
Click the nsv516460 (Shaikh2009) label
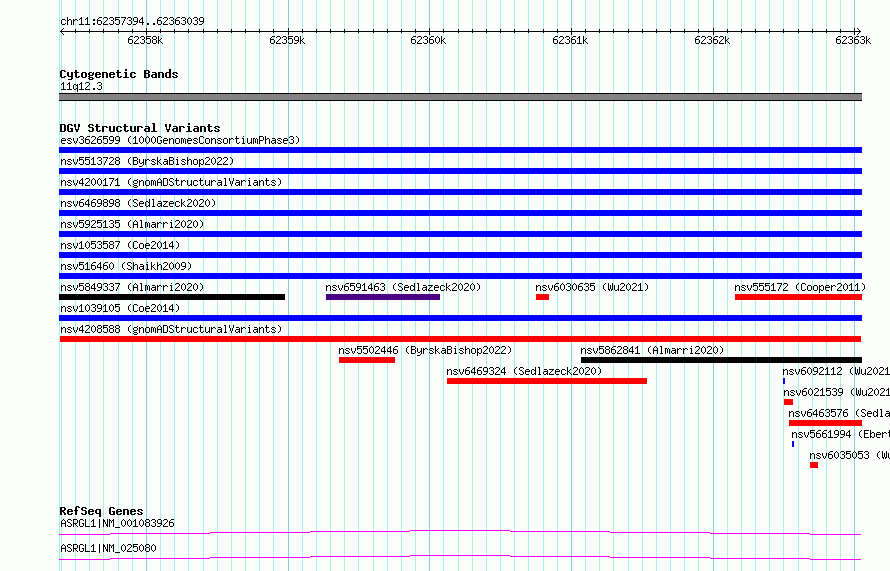coord(126,266)
